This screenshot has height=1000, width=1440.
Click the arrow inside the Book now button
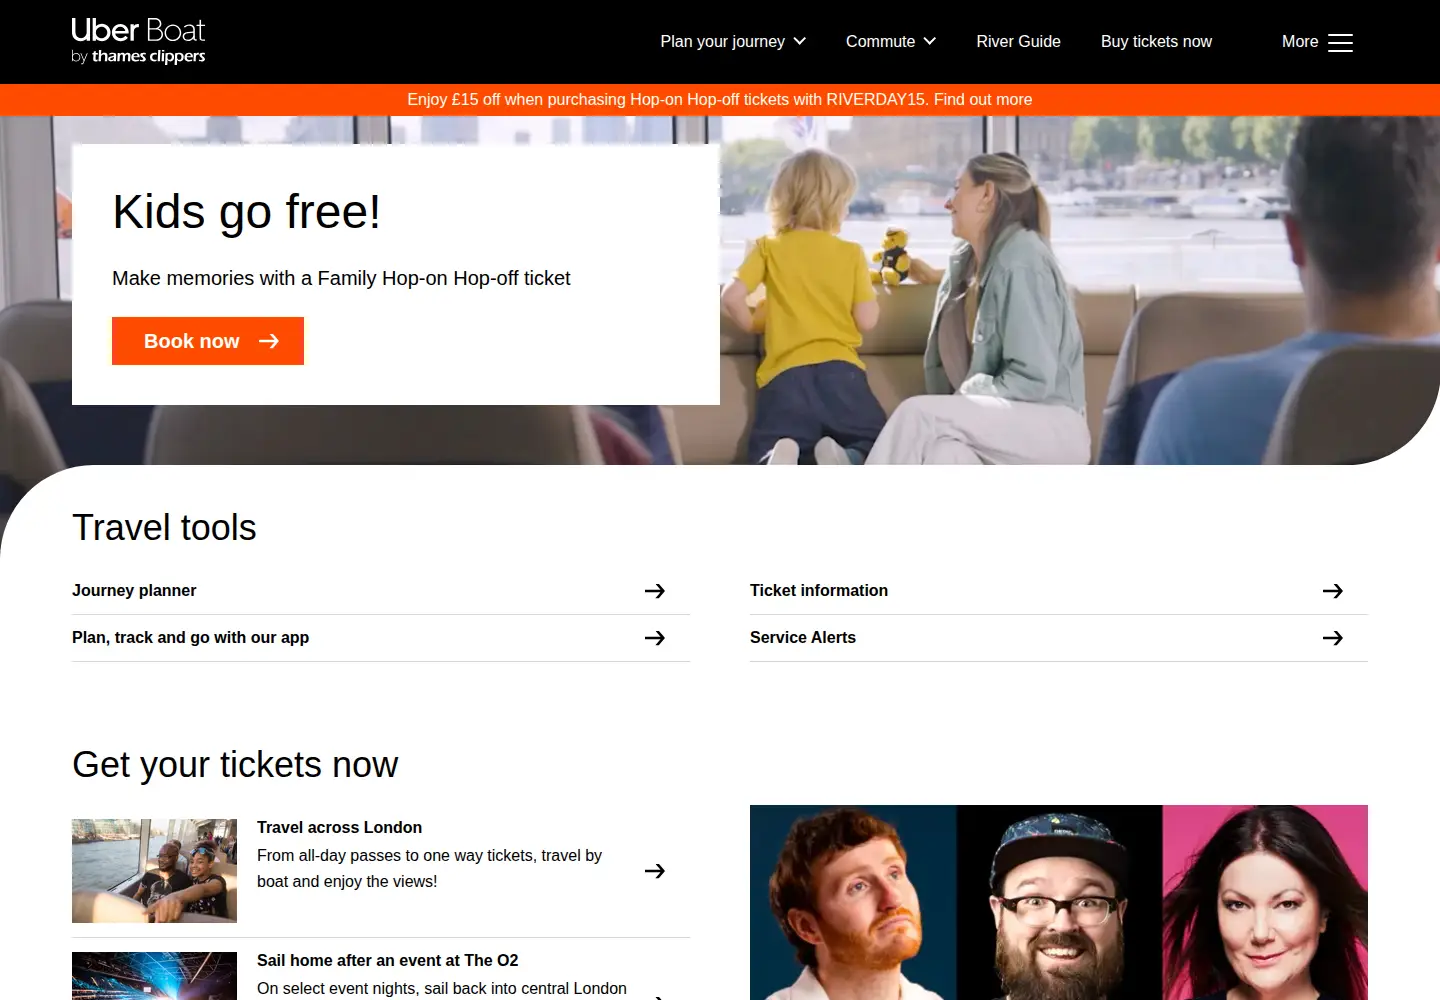(269, 341)
